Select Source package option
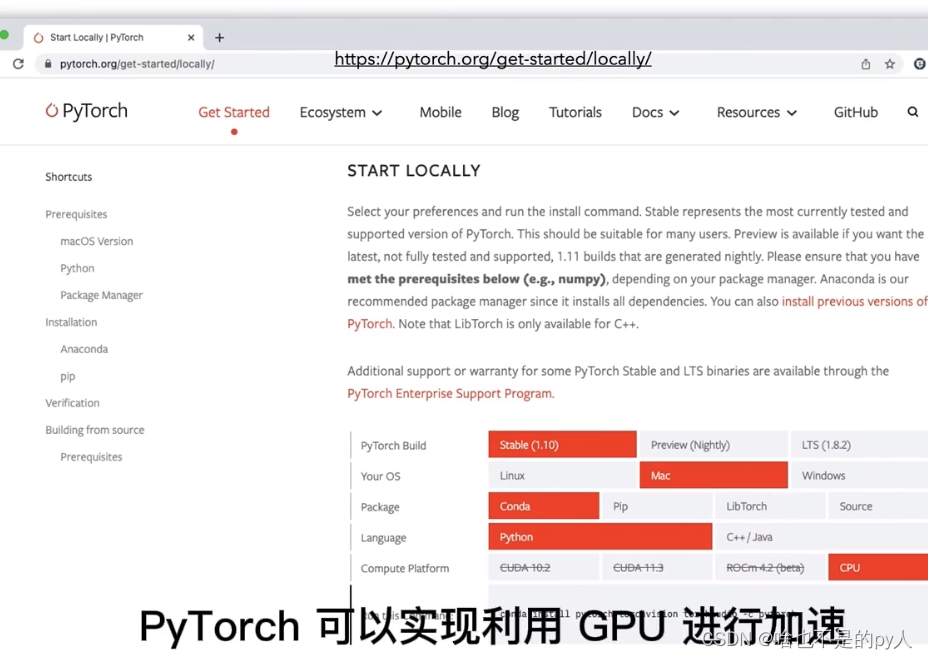928x659 pixels. pos(878,506)
